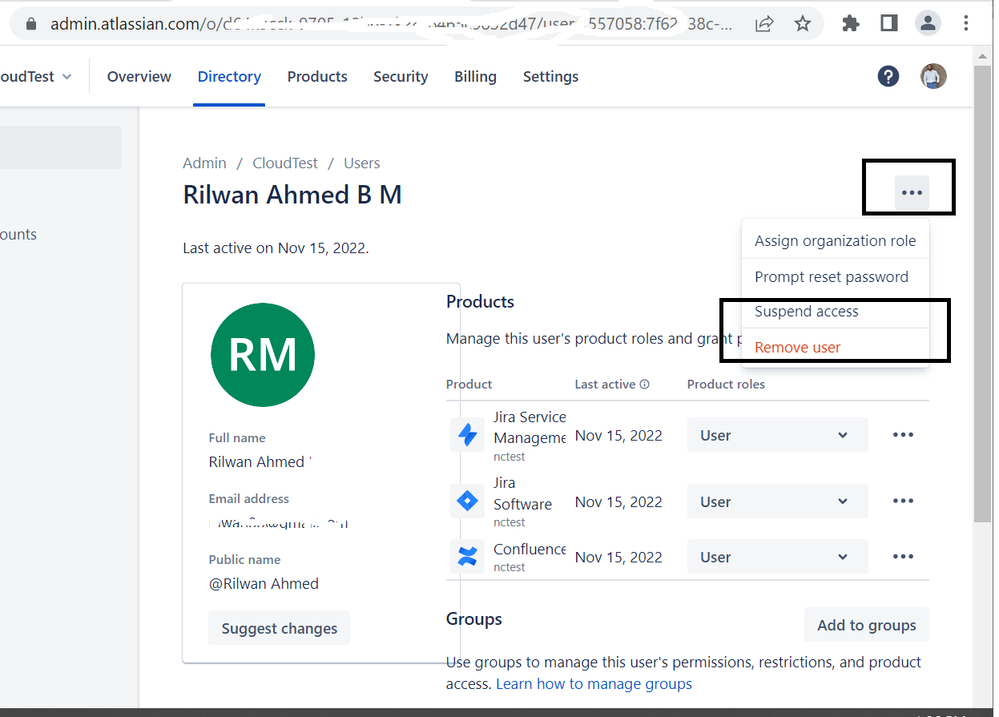This screenshot has height=717, width=999.
Task: Select the Directory tab
Action: [x=229, y=76]
